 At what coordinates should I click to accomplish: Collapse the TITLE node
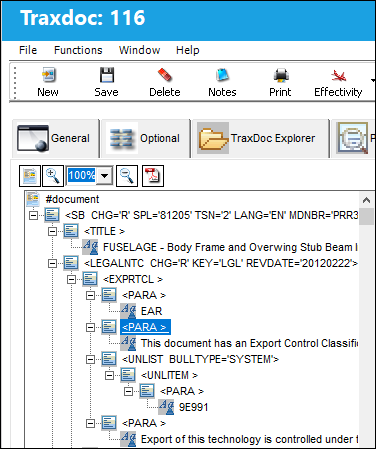tap(52, 232)
